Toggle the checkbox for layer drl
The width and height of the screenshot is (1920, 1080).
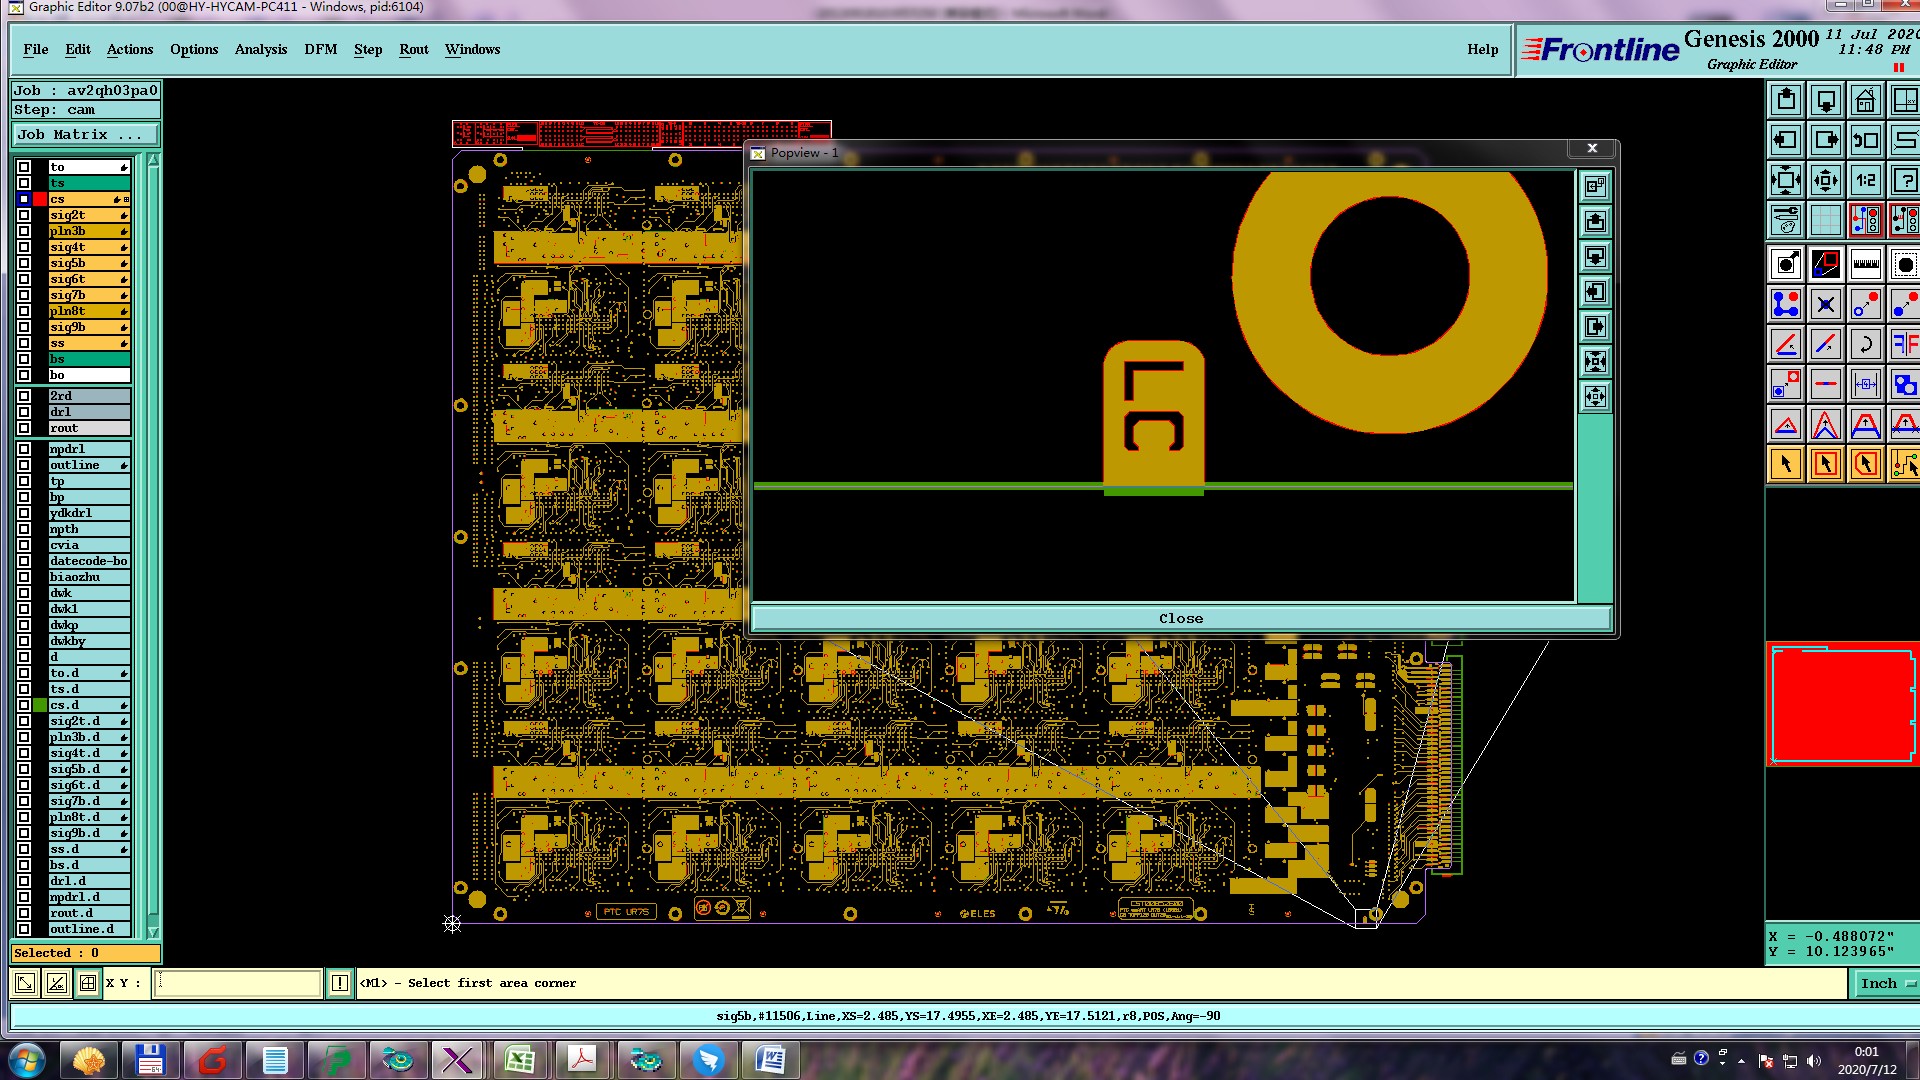[24, 412]
